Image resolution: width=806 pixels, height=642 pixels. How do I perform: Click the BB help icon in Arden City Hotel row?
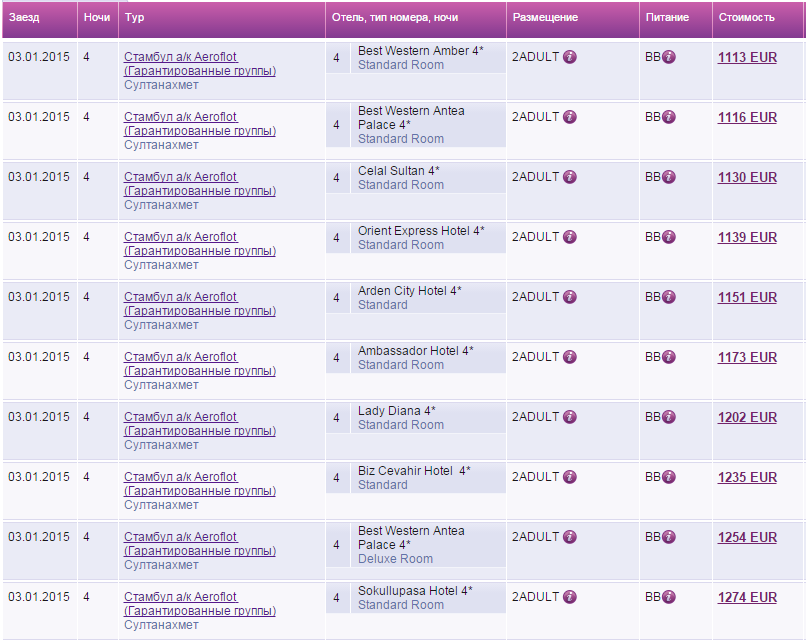[669, 297]
